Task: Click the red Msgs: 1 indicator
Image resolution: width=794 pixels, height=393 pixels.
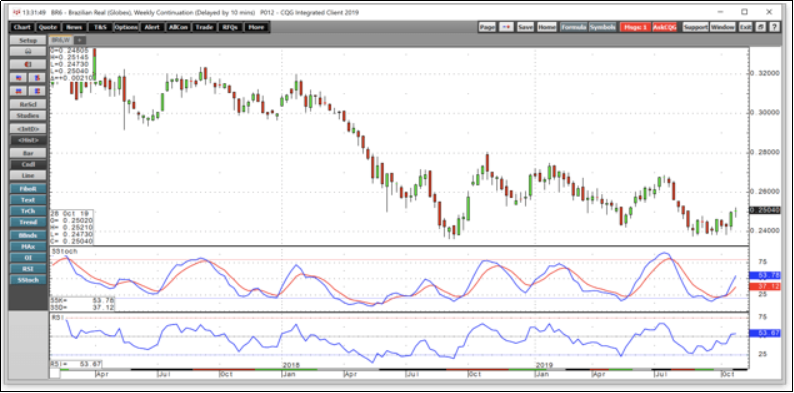Action: (x=635, y=27)
